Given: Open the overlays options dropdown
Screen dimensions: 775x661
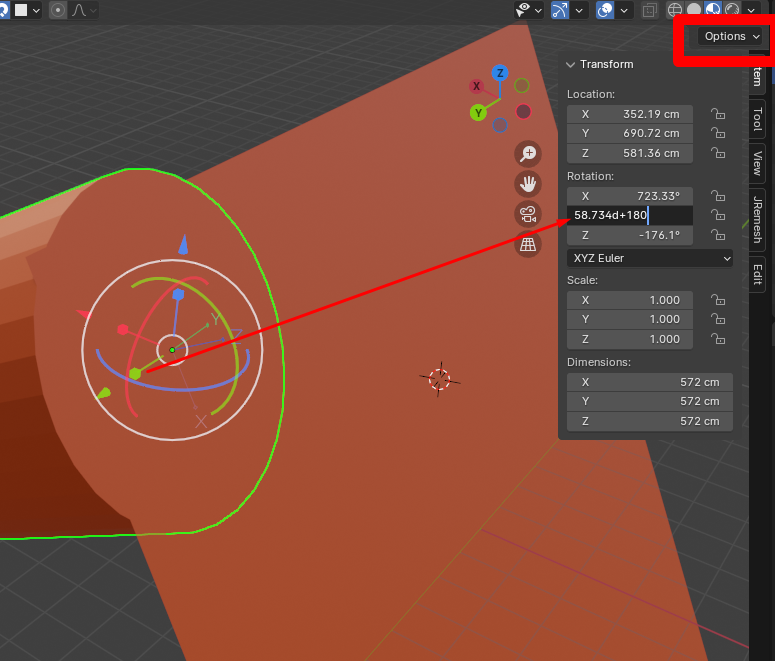Looking at the screenshot, I should tap(624, 10).
